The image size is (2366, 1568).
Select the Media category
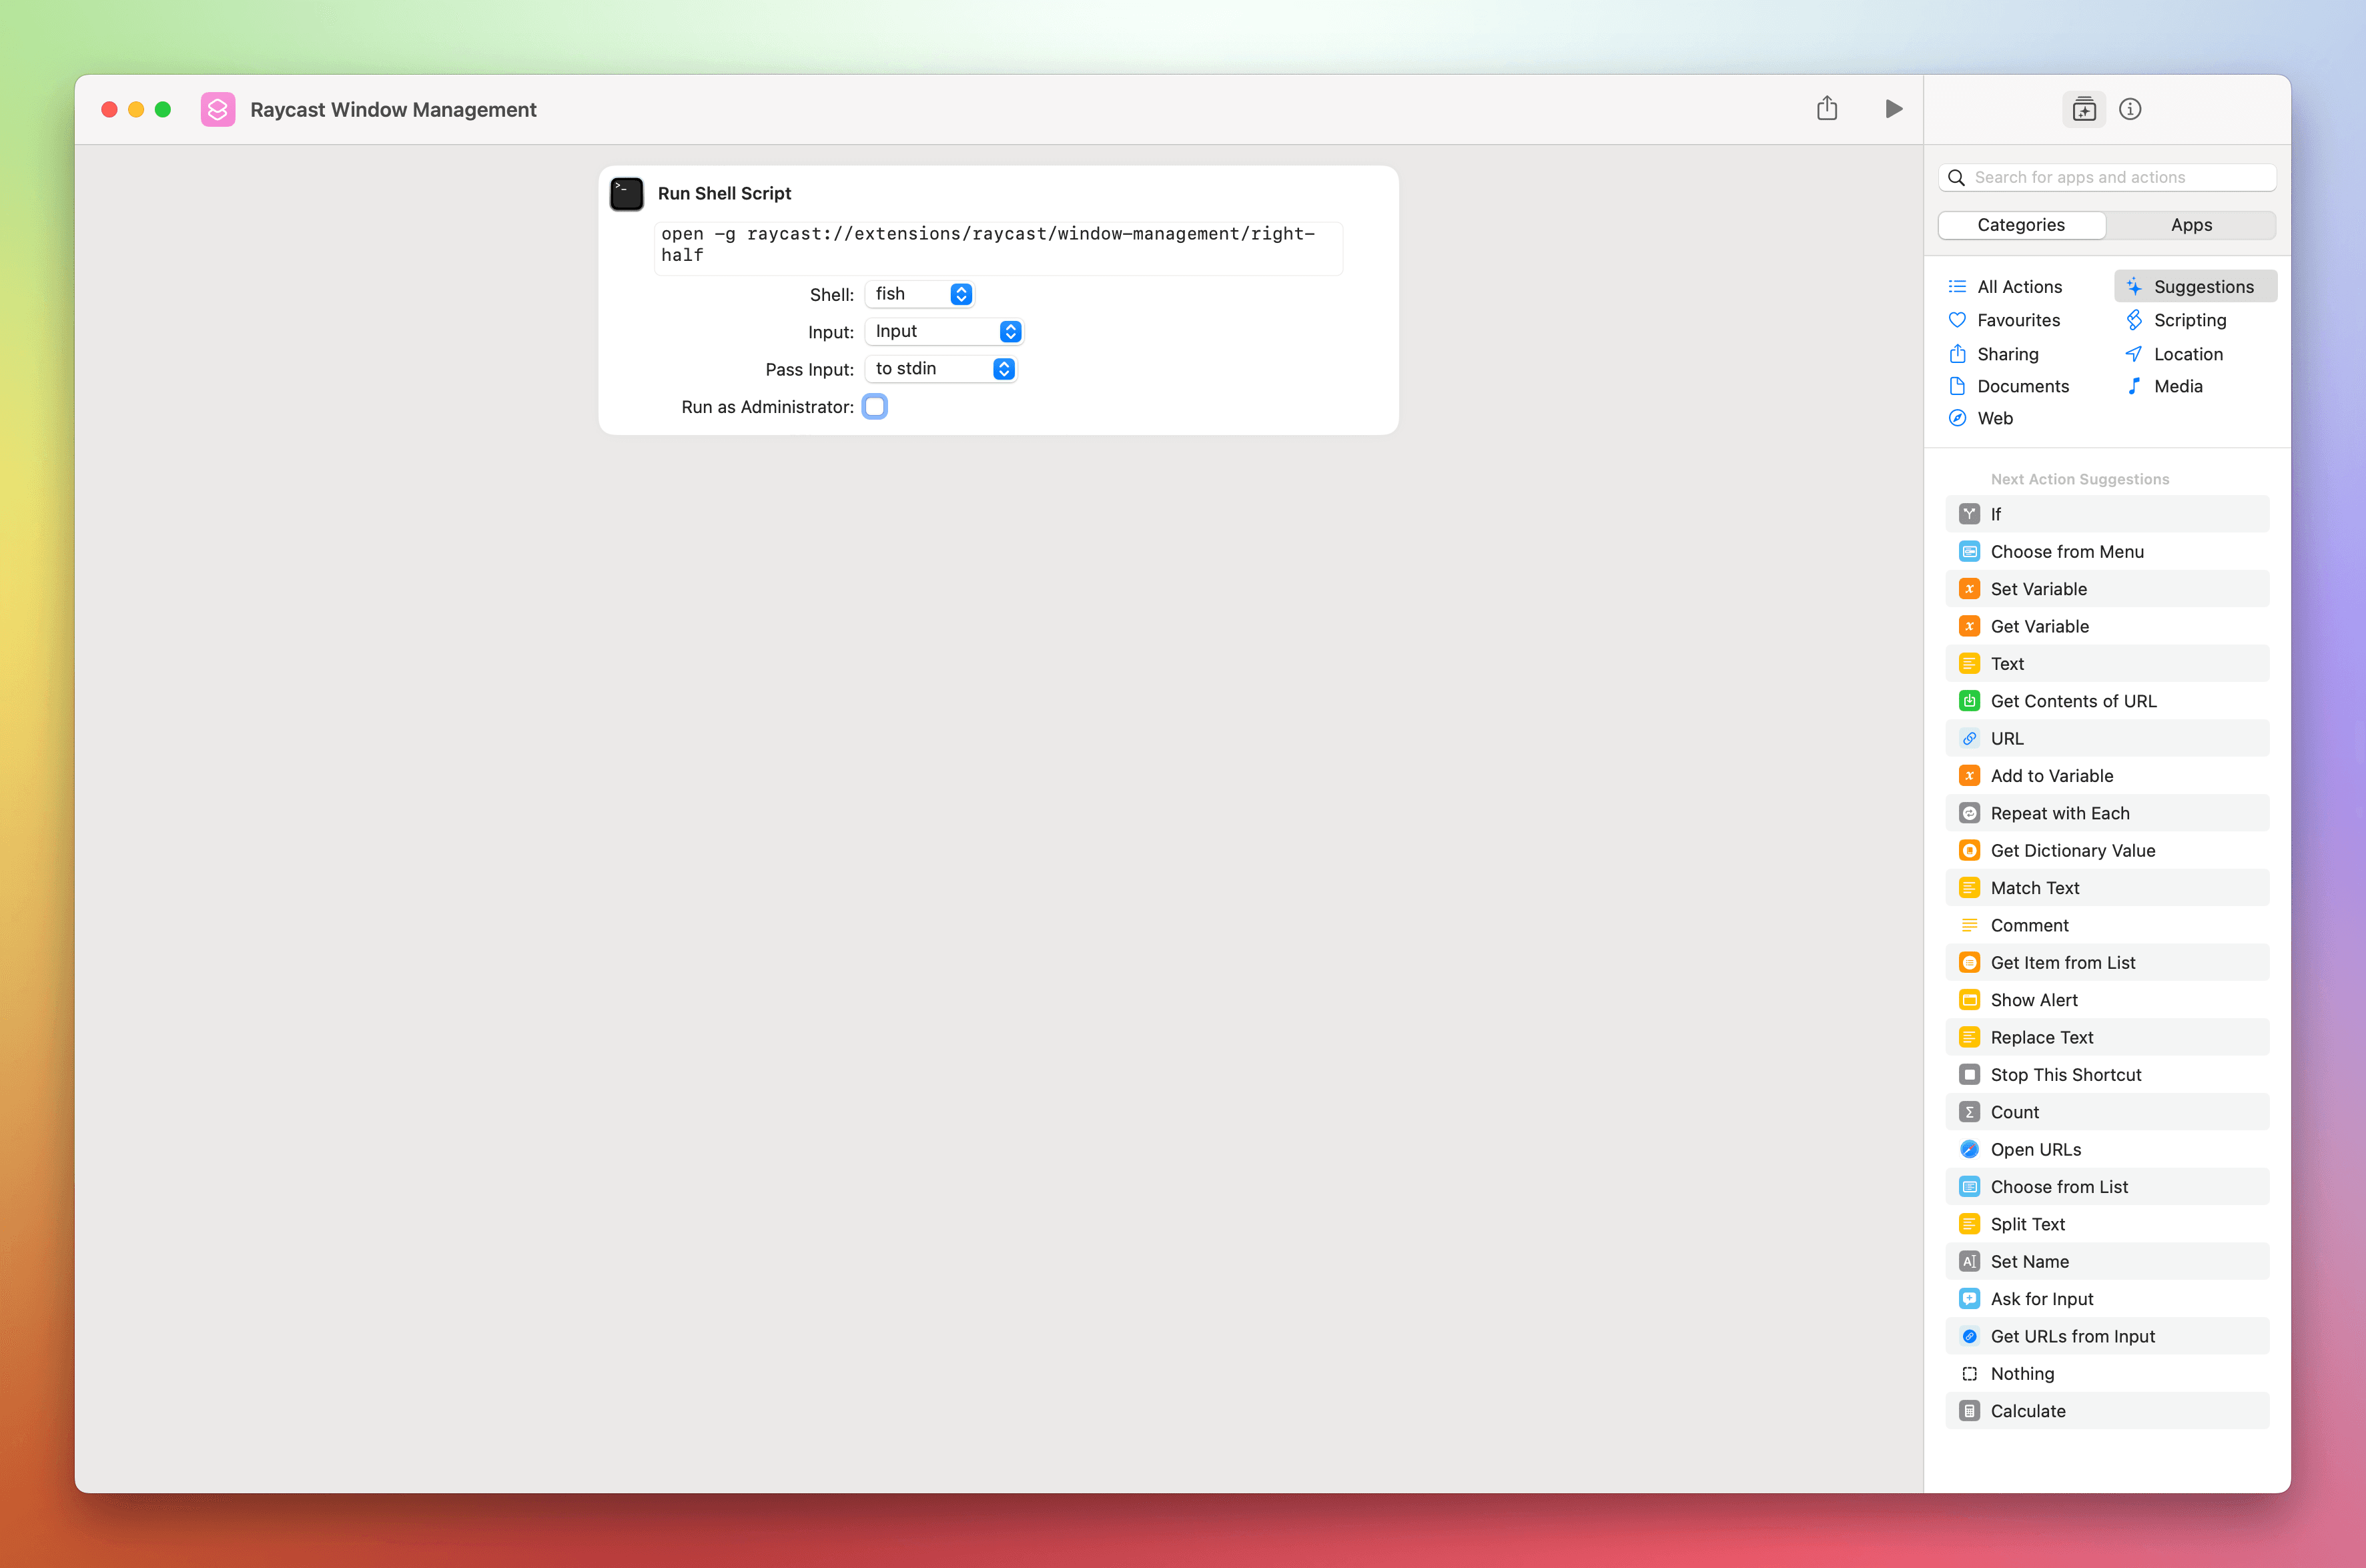[x=2177, y=386]
